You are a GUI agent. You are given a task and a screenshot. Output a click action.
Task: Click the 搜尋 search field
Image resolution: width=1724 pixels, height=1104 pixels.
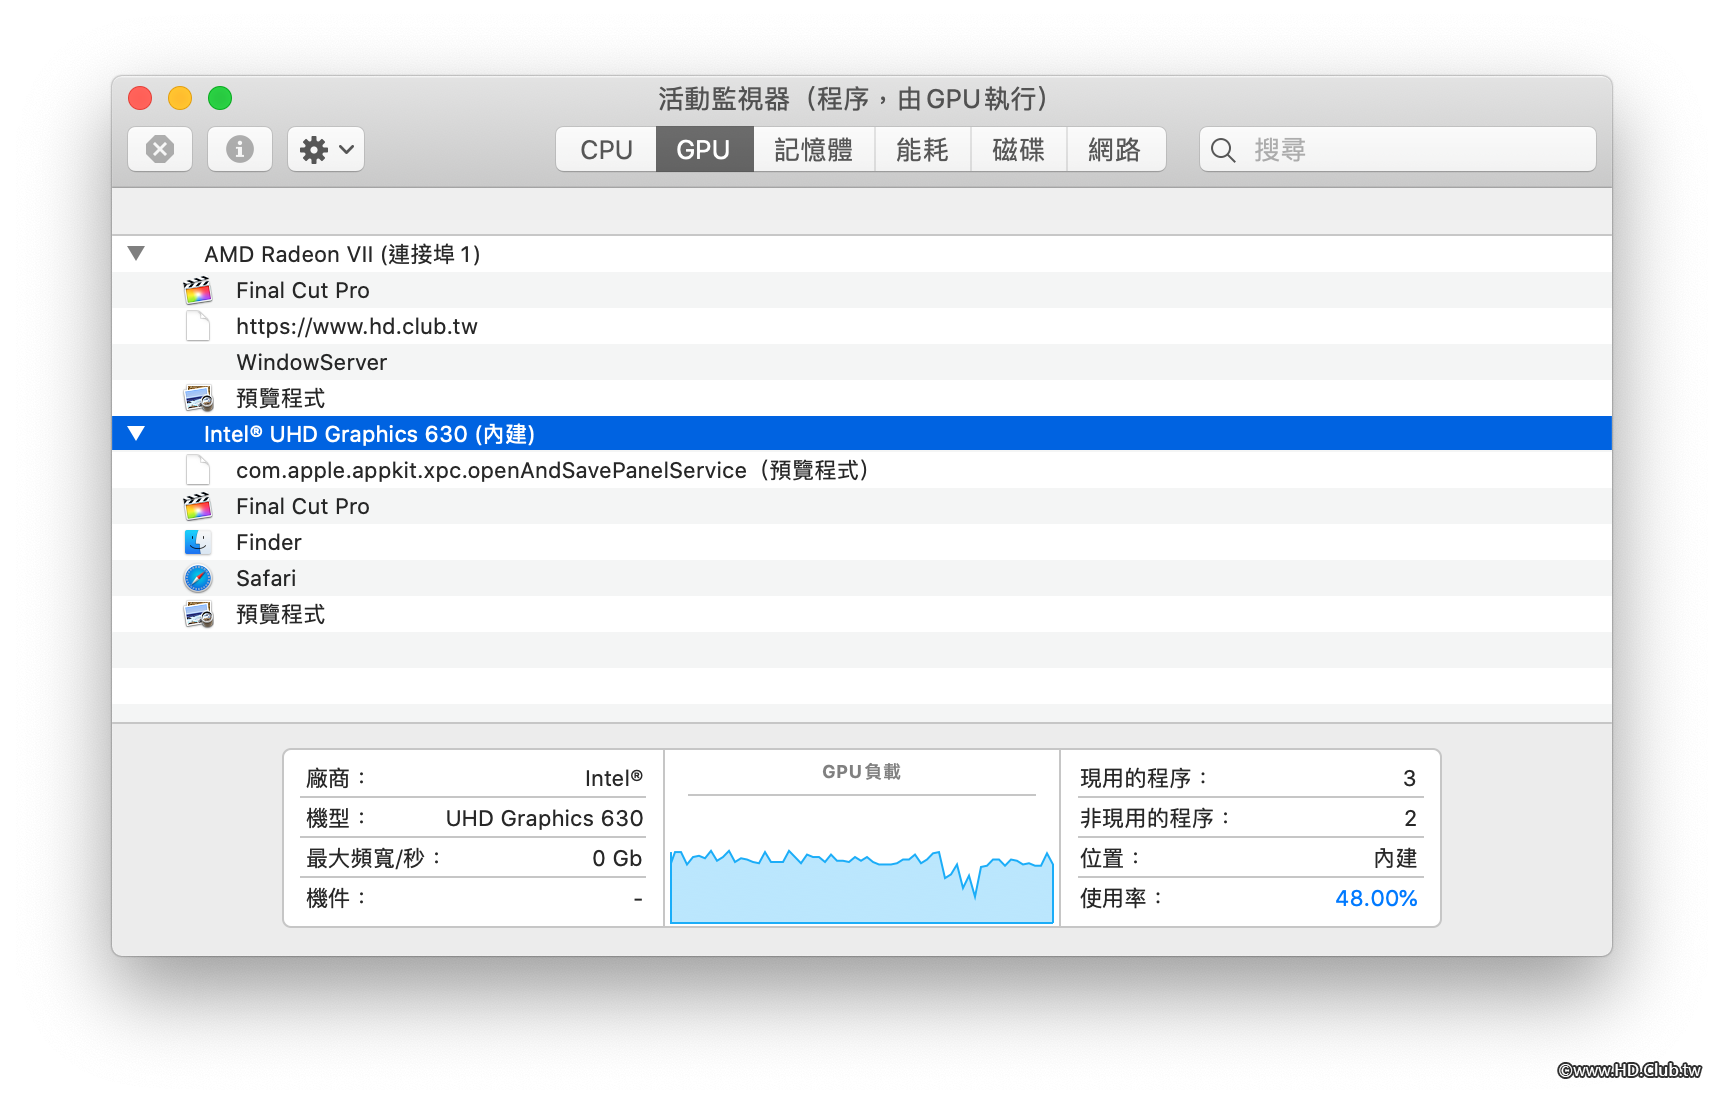(x=1397, y=149)
